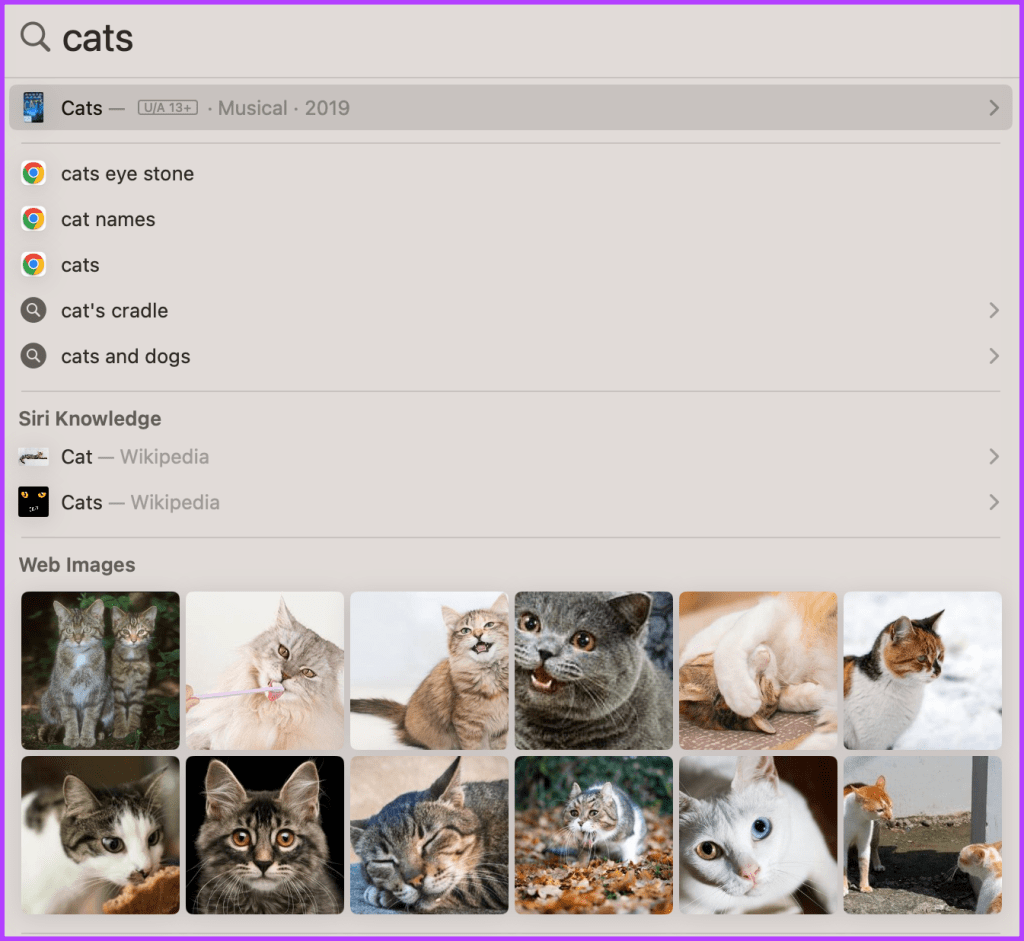Open the cat names suggestion

click(x=108, y=219)
